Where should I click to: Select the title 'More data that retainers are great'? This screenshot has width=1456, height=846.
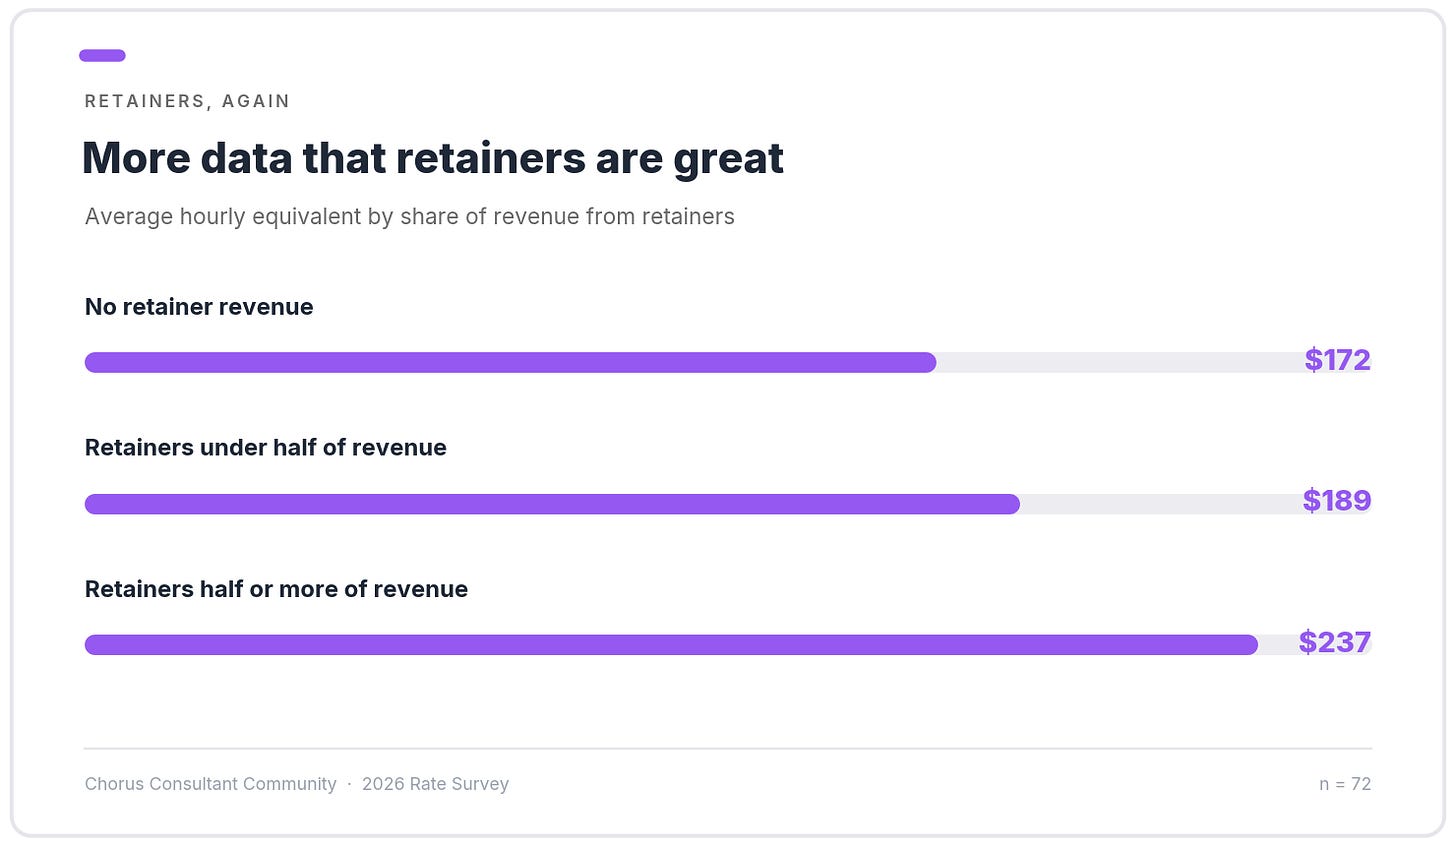433,159
